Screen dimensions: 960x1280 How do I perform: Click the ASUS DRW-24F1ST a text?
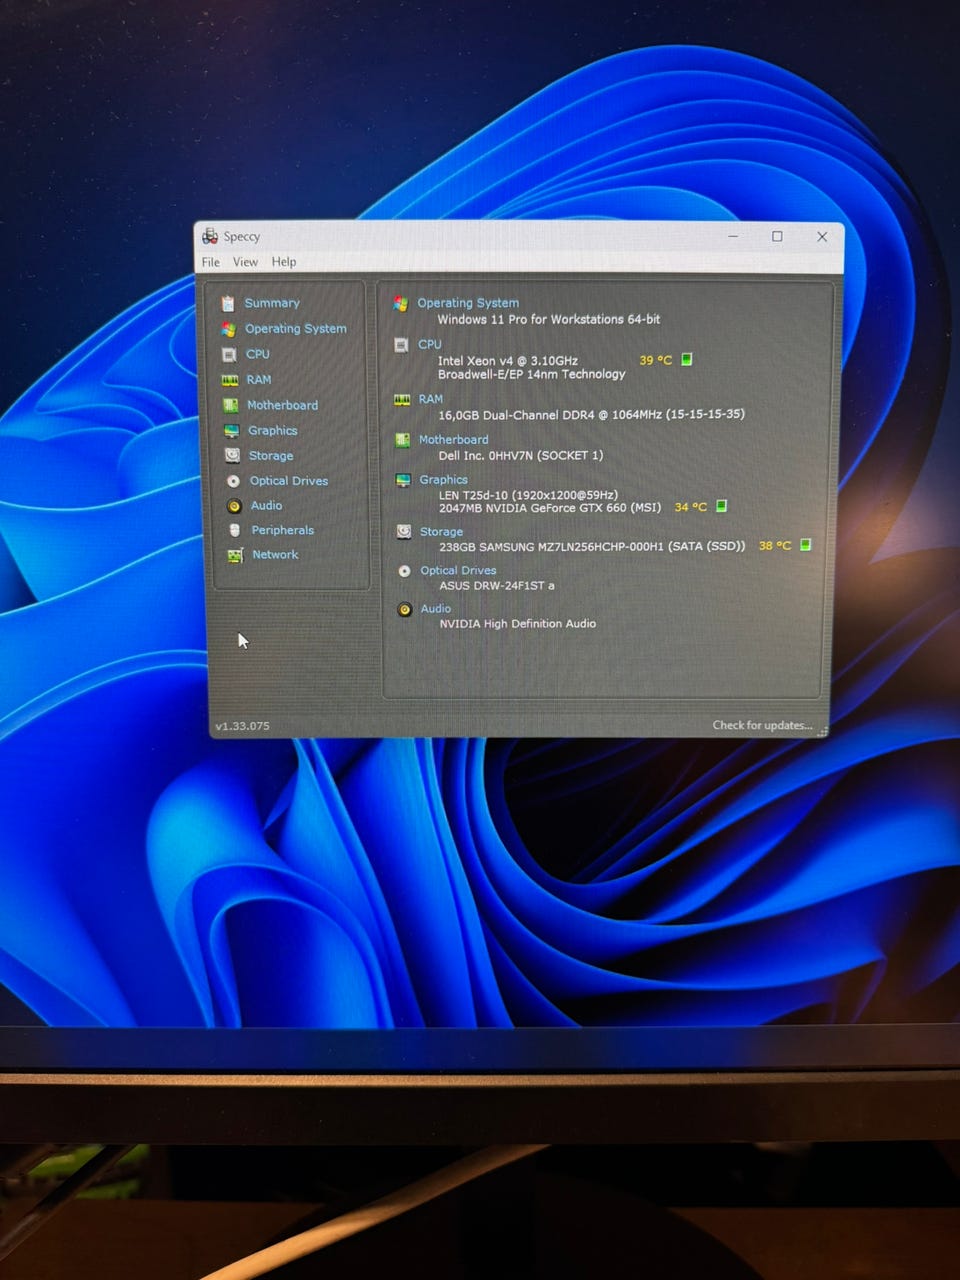tap(497, 586)
